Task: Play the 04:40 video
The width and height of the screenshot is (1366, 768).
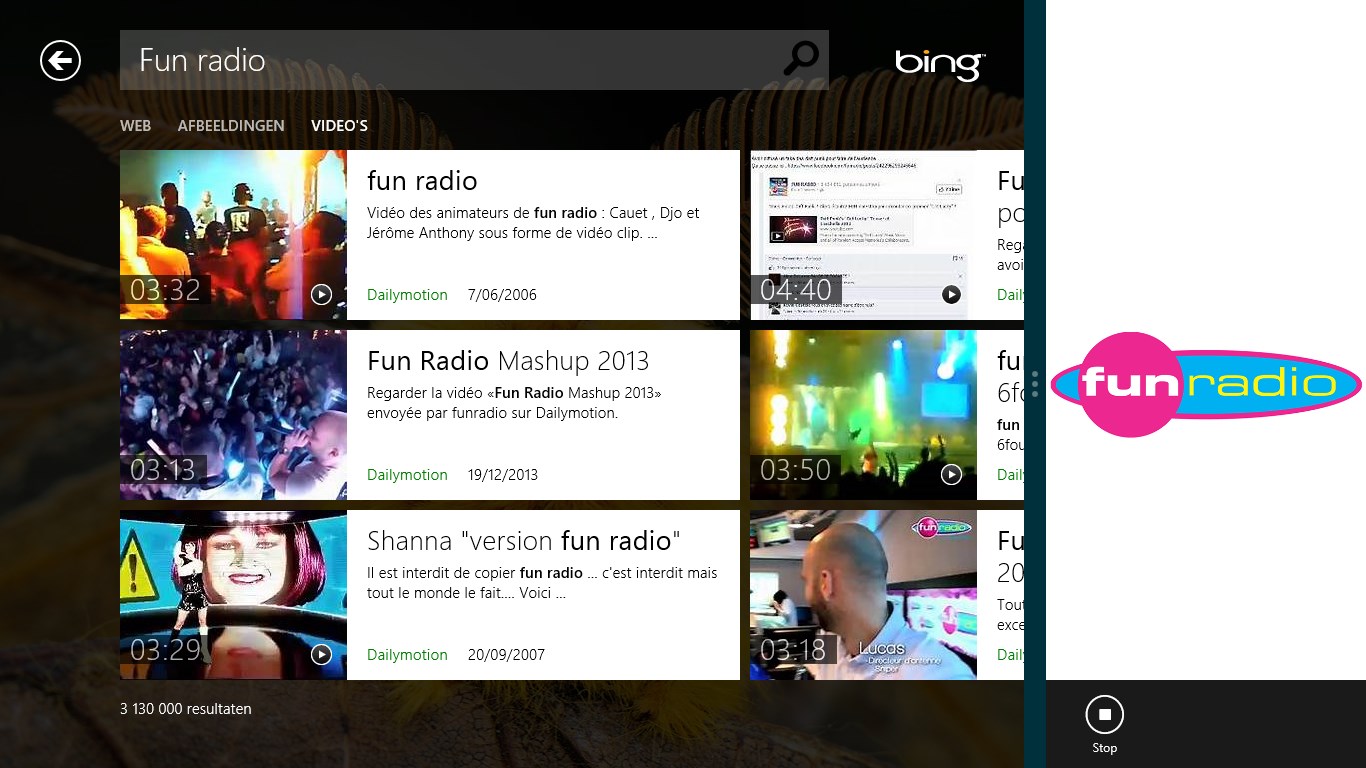Action: (x=951, y=294)
